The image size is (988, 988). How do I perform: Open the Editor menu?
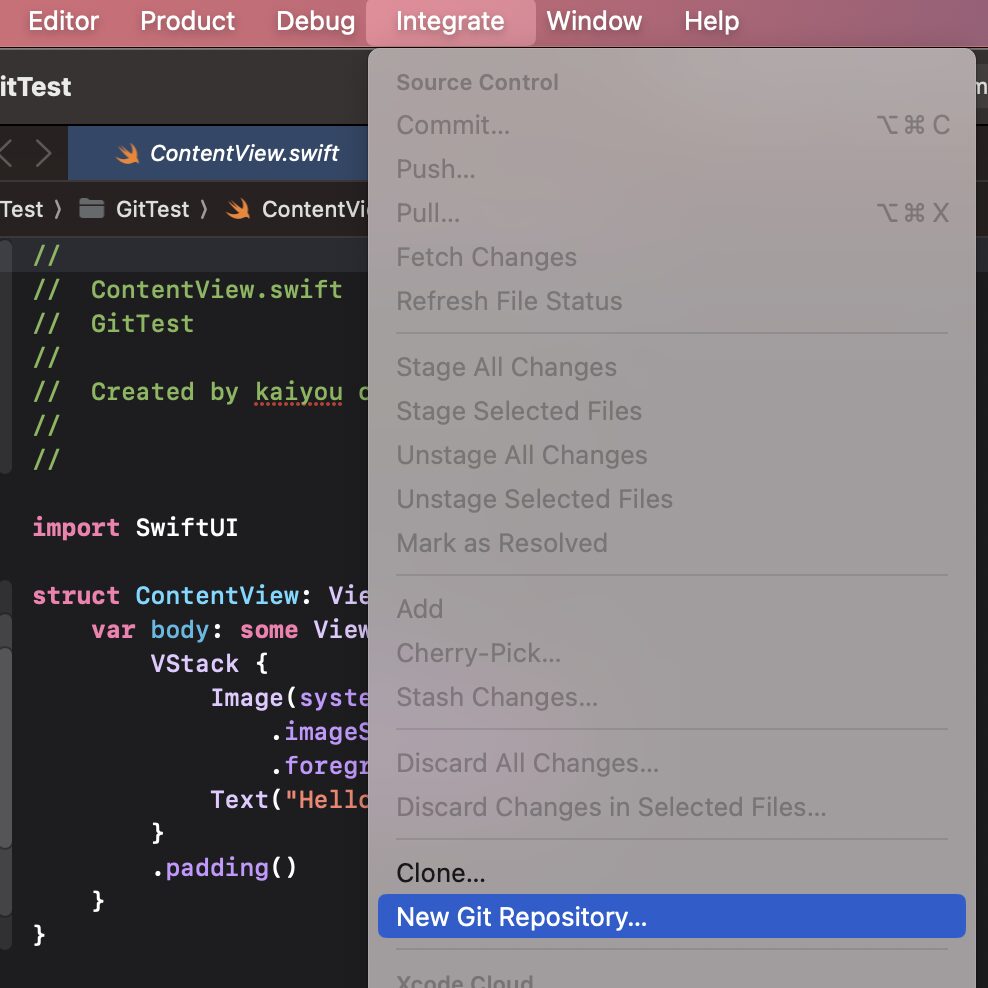(62, 21)
